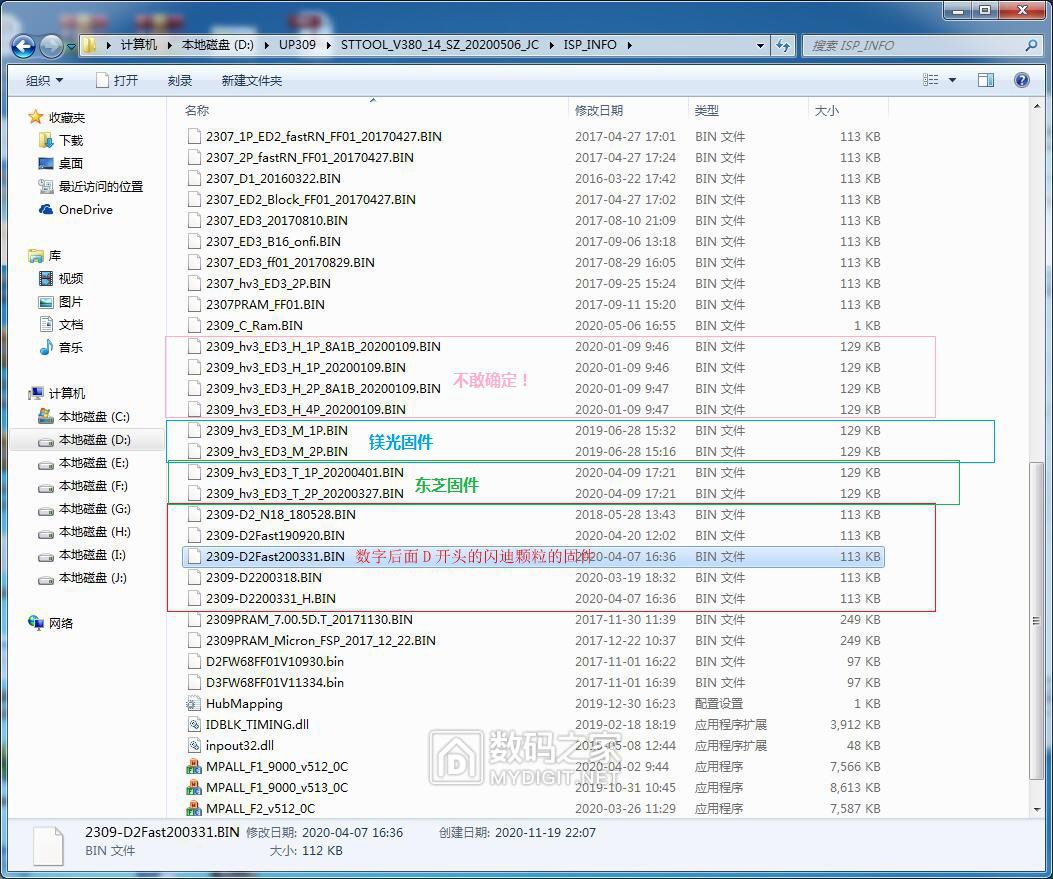Open the 组织 menu
1053x879 pixels.
point(44,81)
